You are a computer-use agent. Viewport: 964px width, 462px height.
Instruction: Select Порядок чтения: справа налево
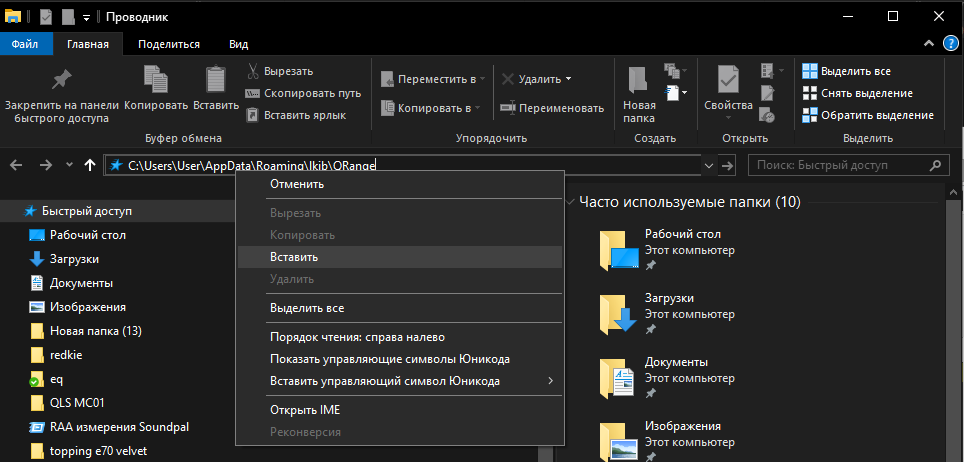tap(400, 337)
